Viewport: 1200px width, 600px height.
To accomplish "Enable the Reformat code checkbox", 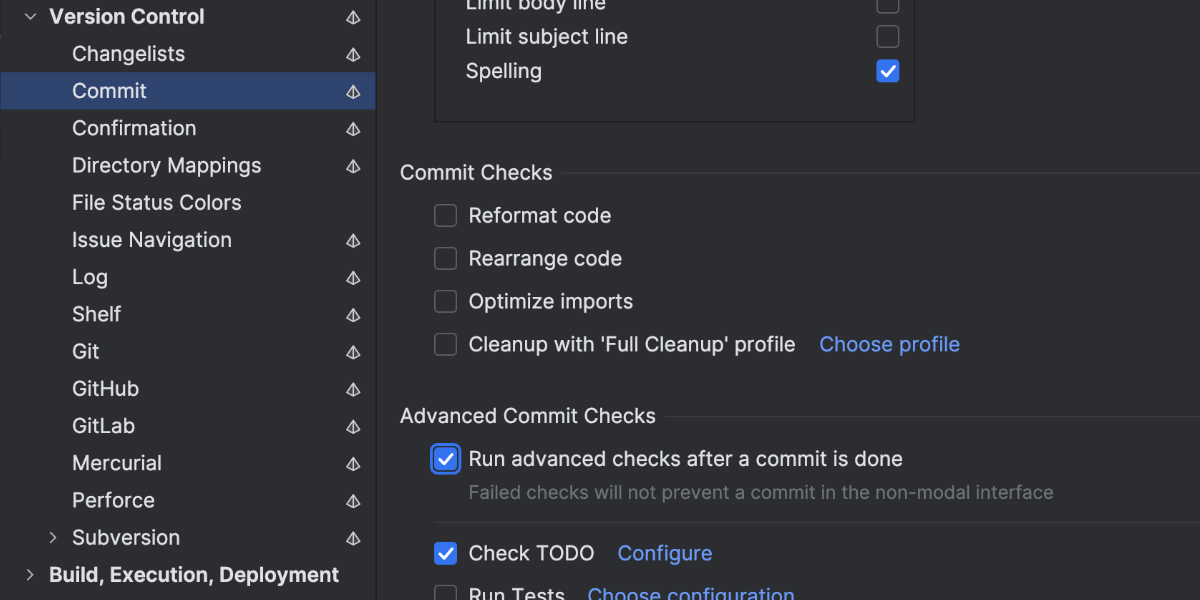I will point(445,216).
